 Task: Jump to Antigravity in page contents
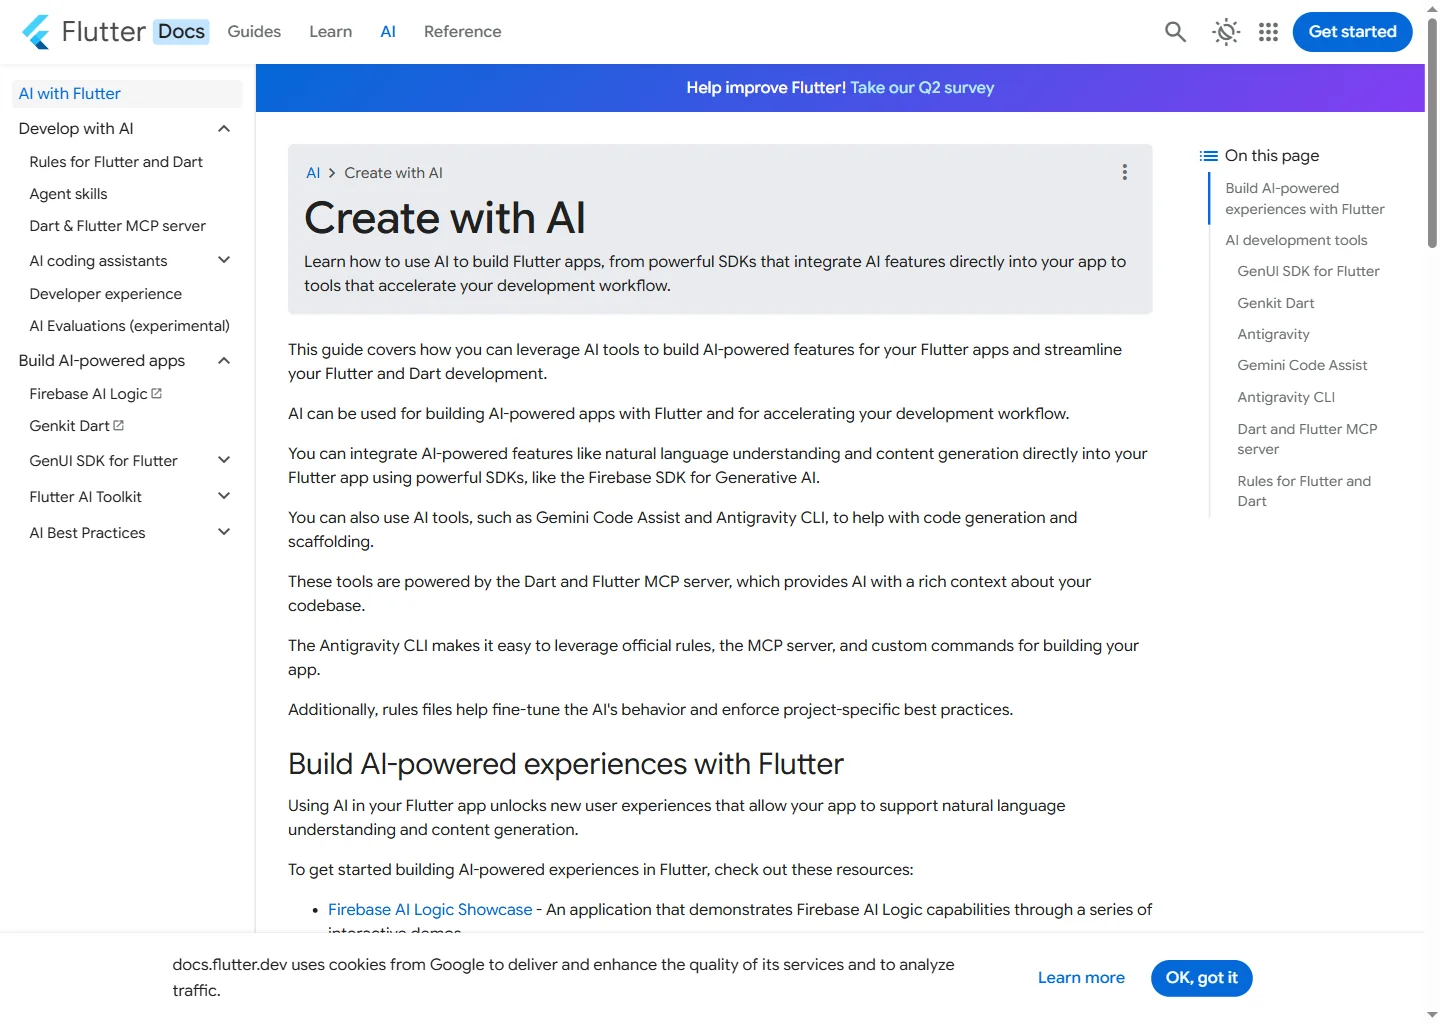1273,334
